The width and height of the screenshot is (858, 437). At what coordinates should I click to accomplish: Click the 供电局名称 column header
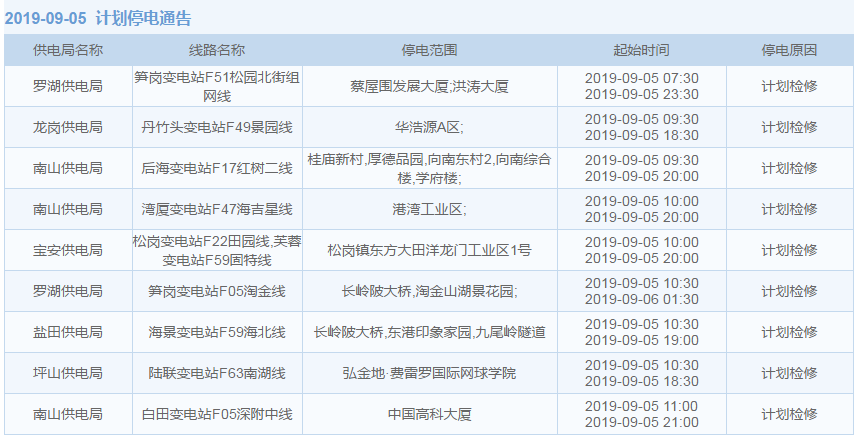pyautogui.click(x=68, y=50)
